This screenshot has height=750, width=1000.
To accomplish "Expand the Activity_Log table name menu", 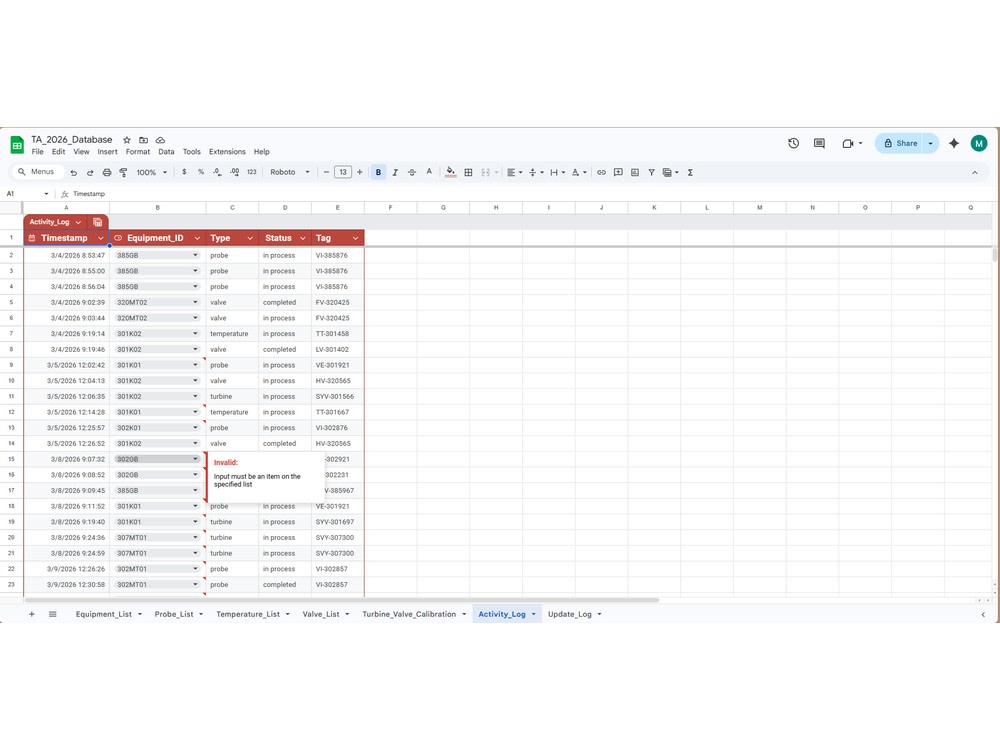I will (x=78, y=222).
